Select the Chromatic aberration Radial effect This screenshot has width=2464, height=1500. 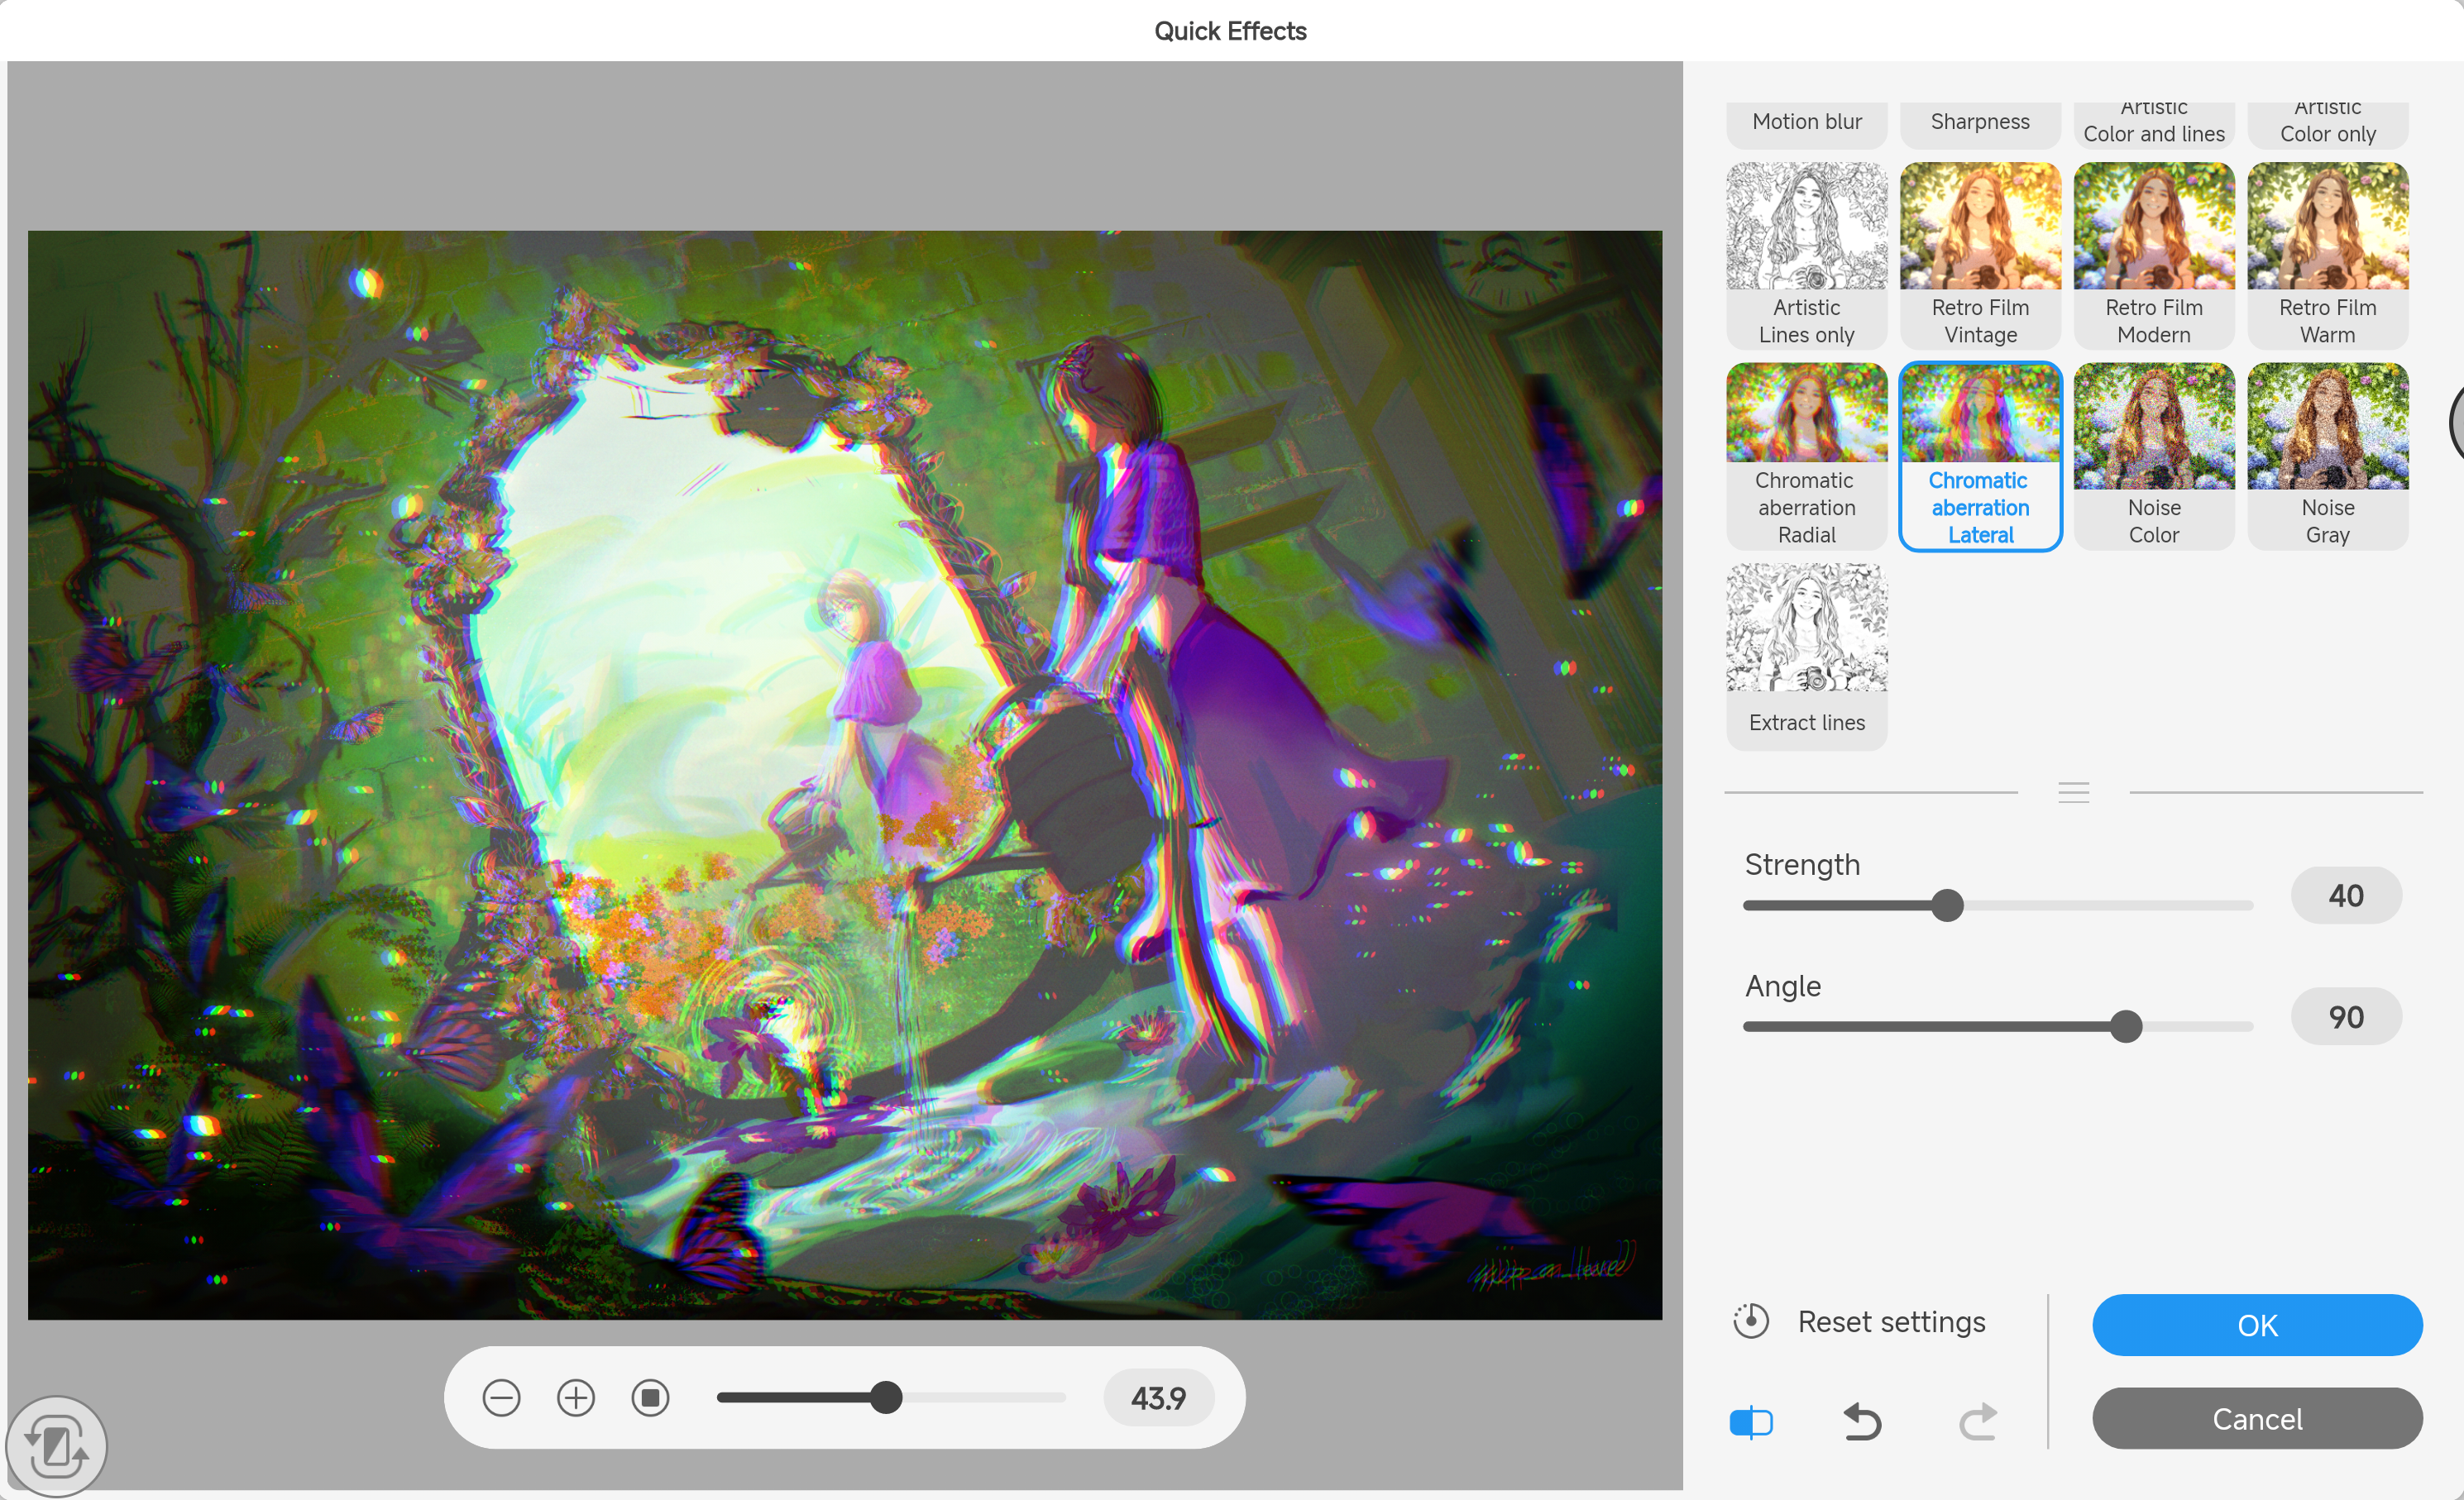pos(1806,455)
